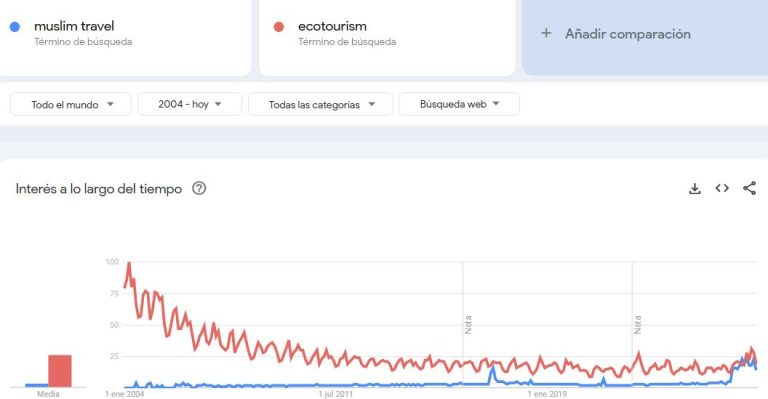Viewport: 768px width, 399px height.
Task: Edit the ecotourism search term
Action: click(x=332, y=26)
